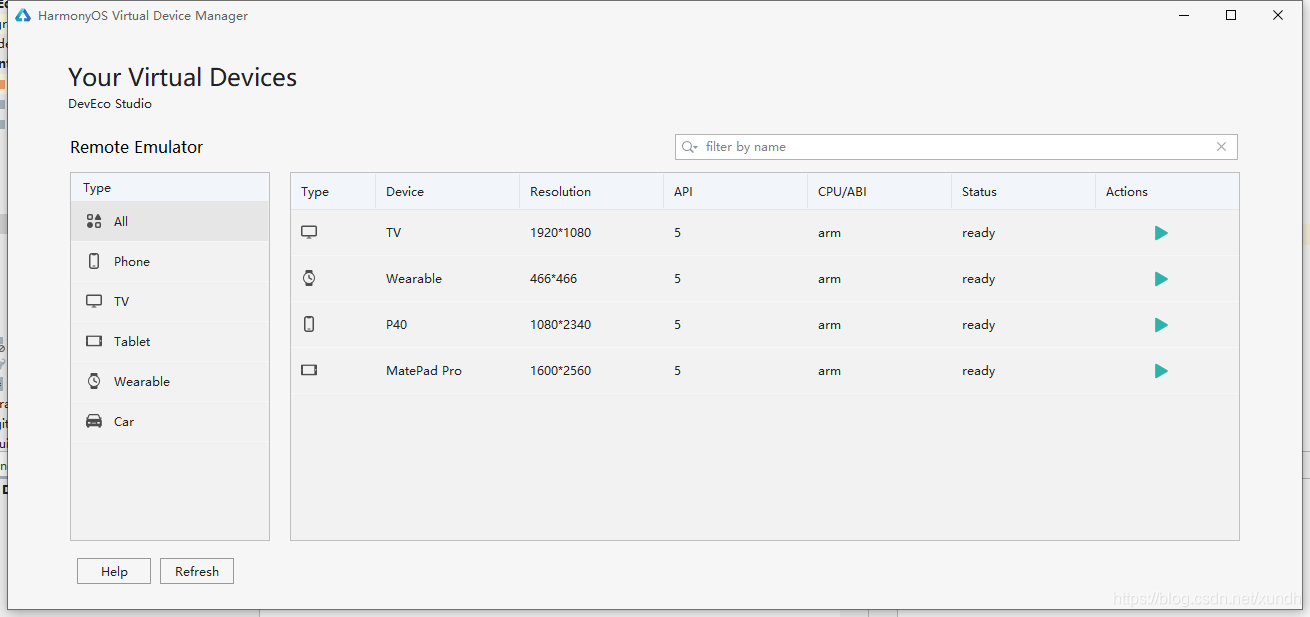Screen dimensions: 1310x617
Task: Sort by the CPU/ABI column header
Action: (879, 192)
